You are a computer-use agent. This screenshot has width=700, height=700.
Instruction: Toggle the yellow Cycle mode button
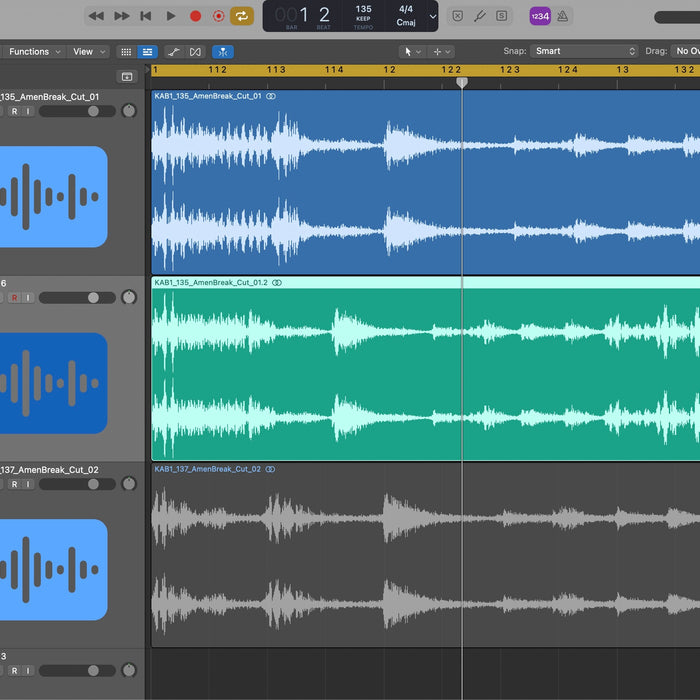[242, 17]
